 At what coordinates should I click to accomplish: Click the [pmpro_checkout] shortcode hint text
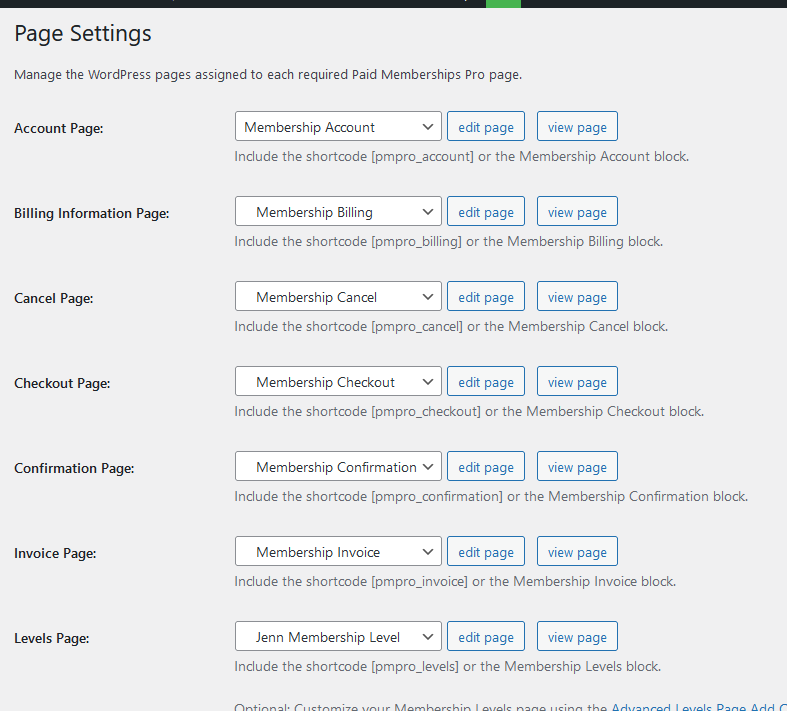469,411
